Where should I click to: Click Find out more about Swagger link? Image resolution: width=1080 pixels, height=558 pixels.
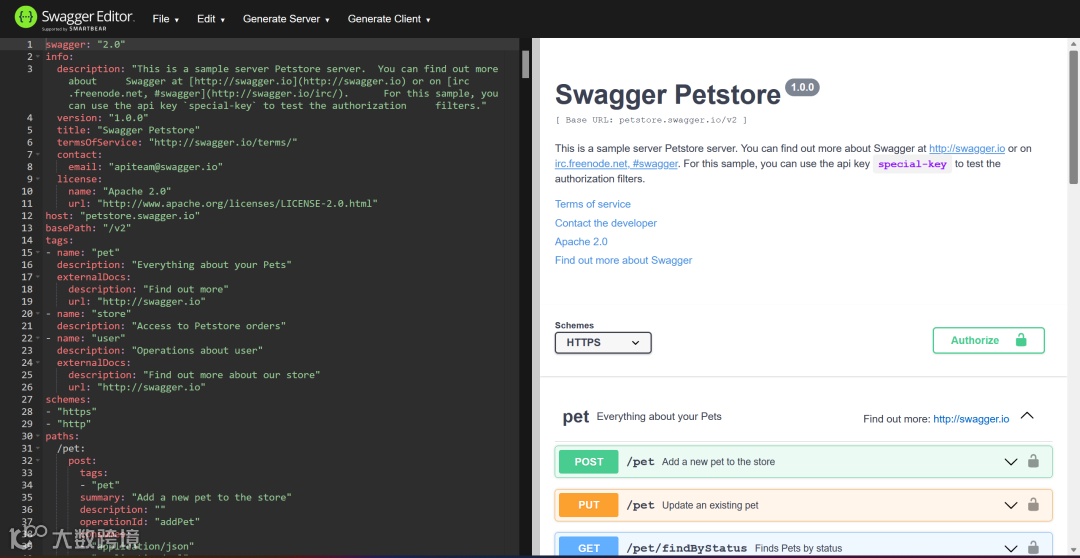[623, 260]
